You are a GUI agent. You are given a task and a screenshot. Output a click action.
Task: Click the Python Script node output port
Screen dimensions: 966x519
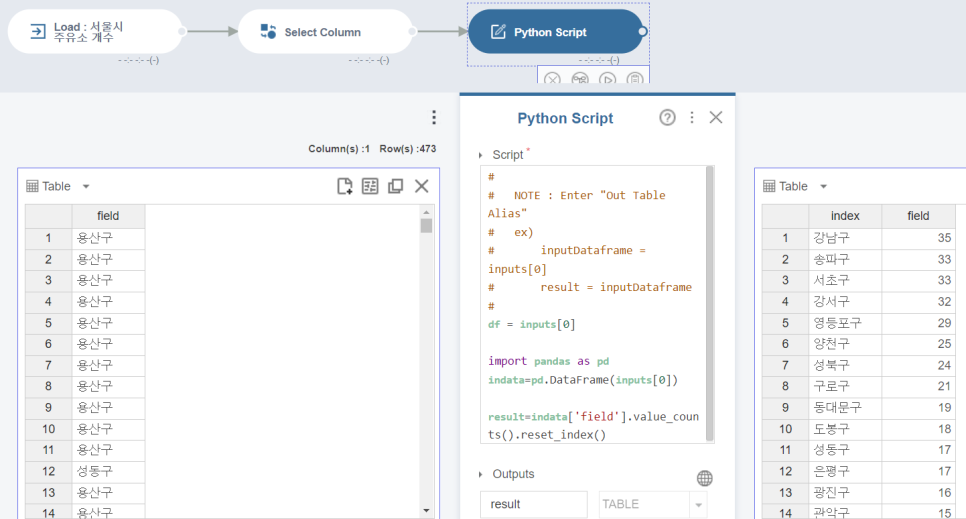(x=643, y=31)
